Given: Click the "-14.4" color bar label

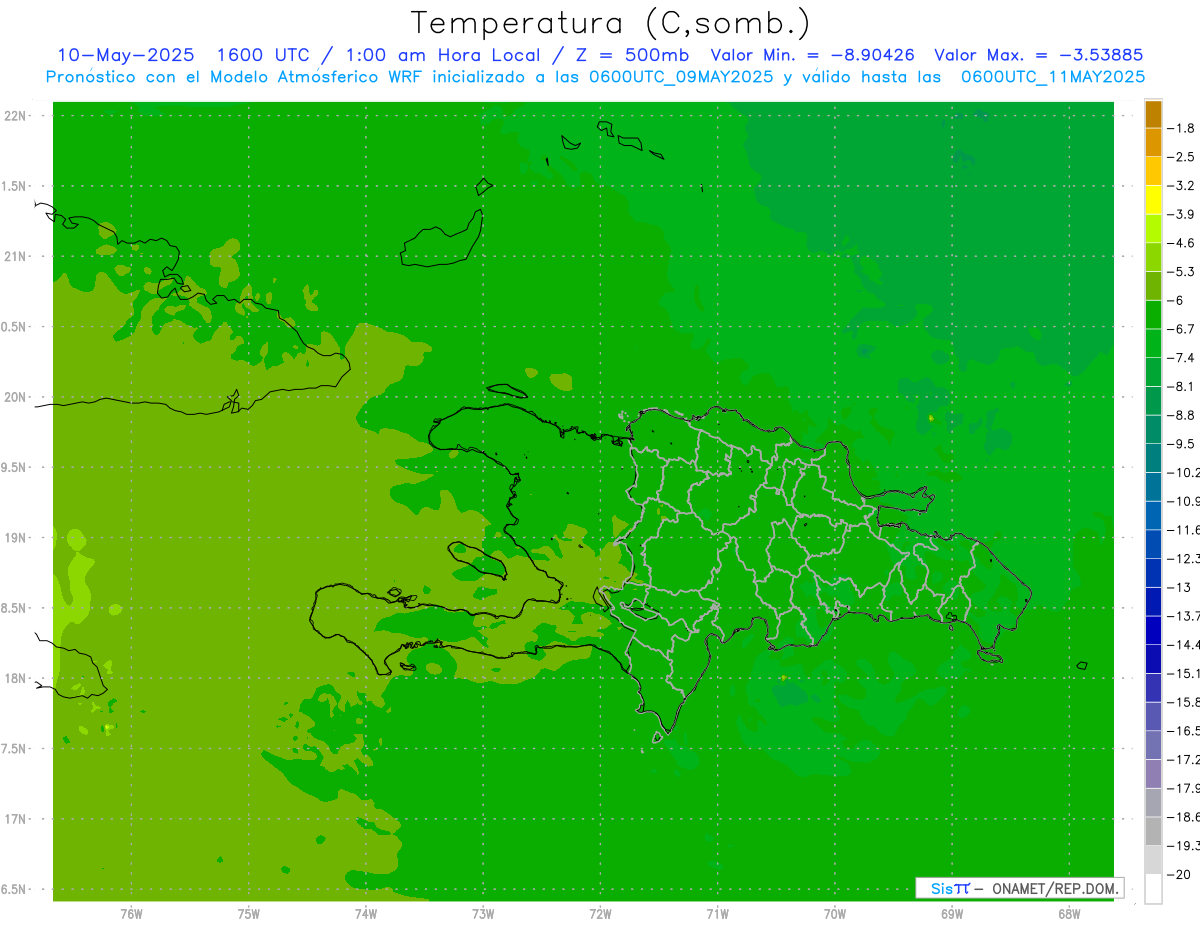Looking at the screenshot, I should coord(1184,645).
